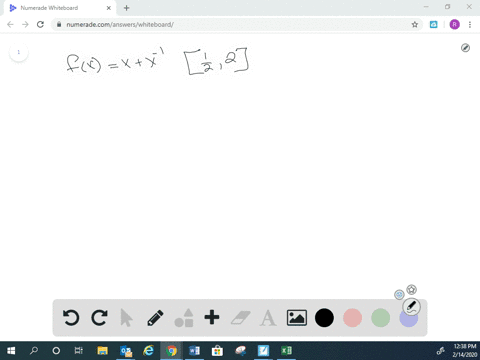Open Outlook from the taskbar
Screen dimensions: 480x360
(126, 351)
